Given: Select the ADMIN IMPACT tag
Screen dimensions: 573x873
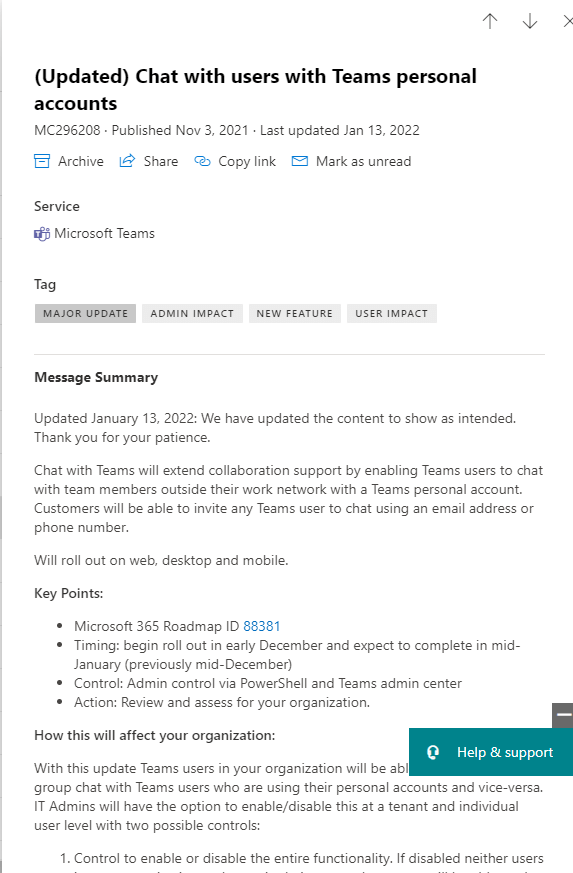Looking at the screenshot, I should (x=192, y=313).
